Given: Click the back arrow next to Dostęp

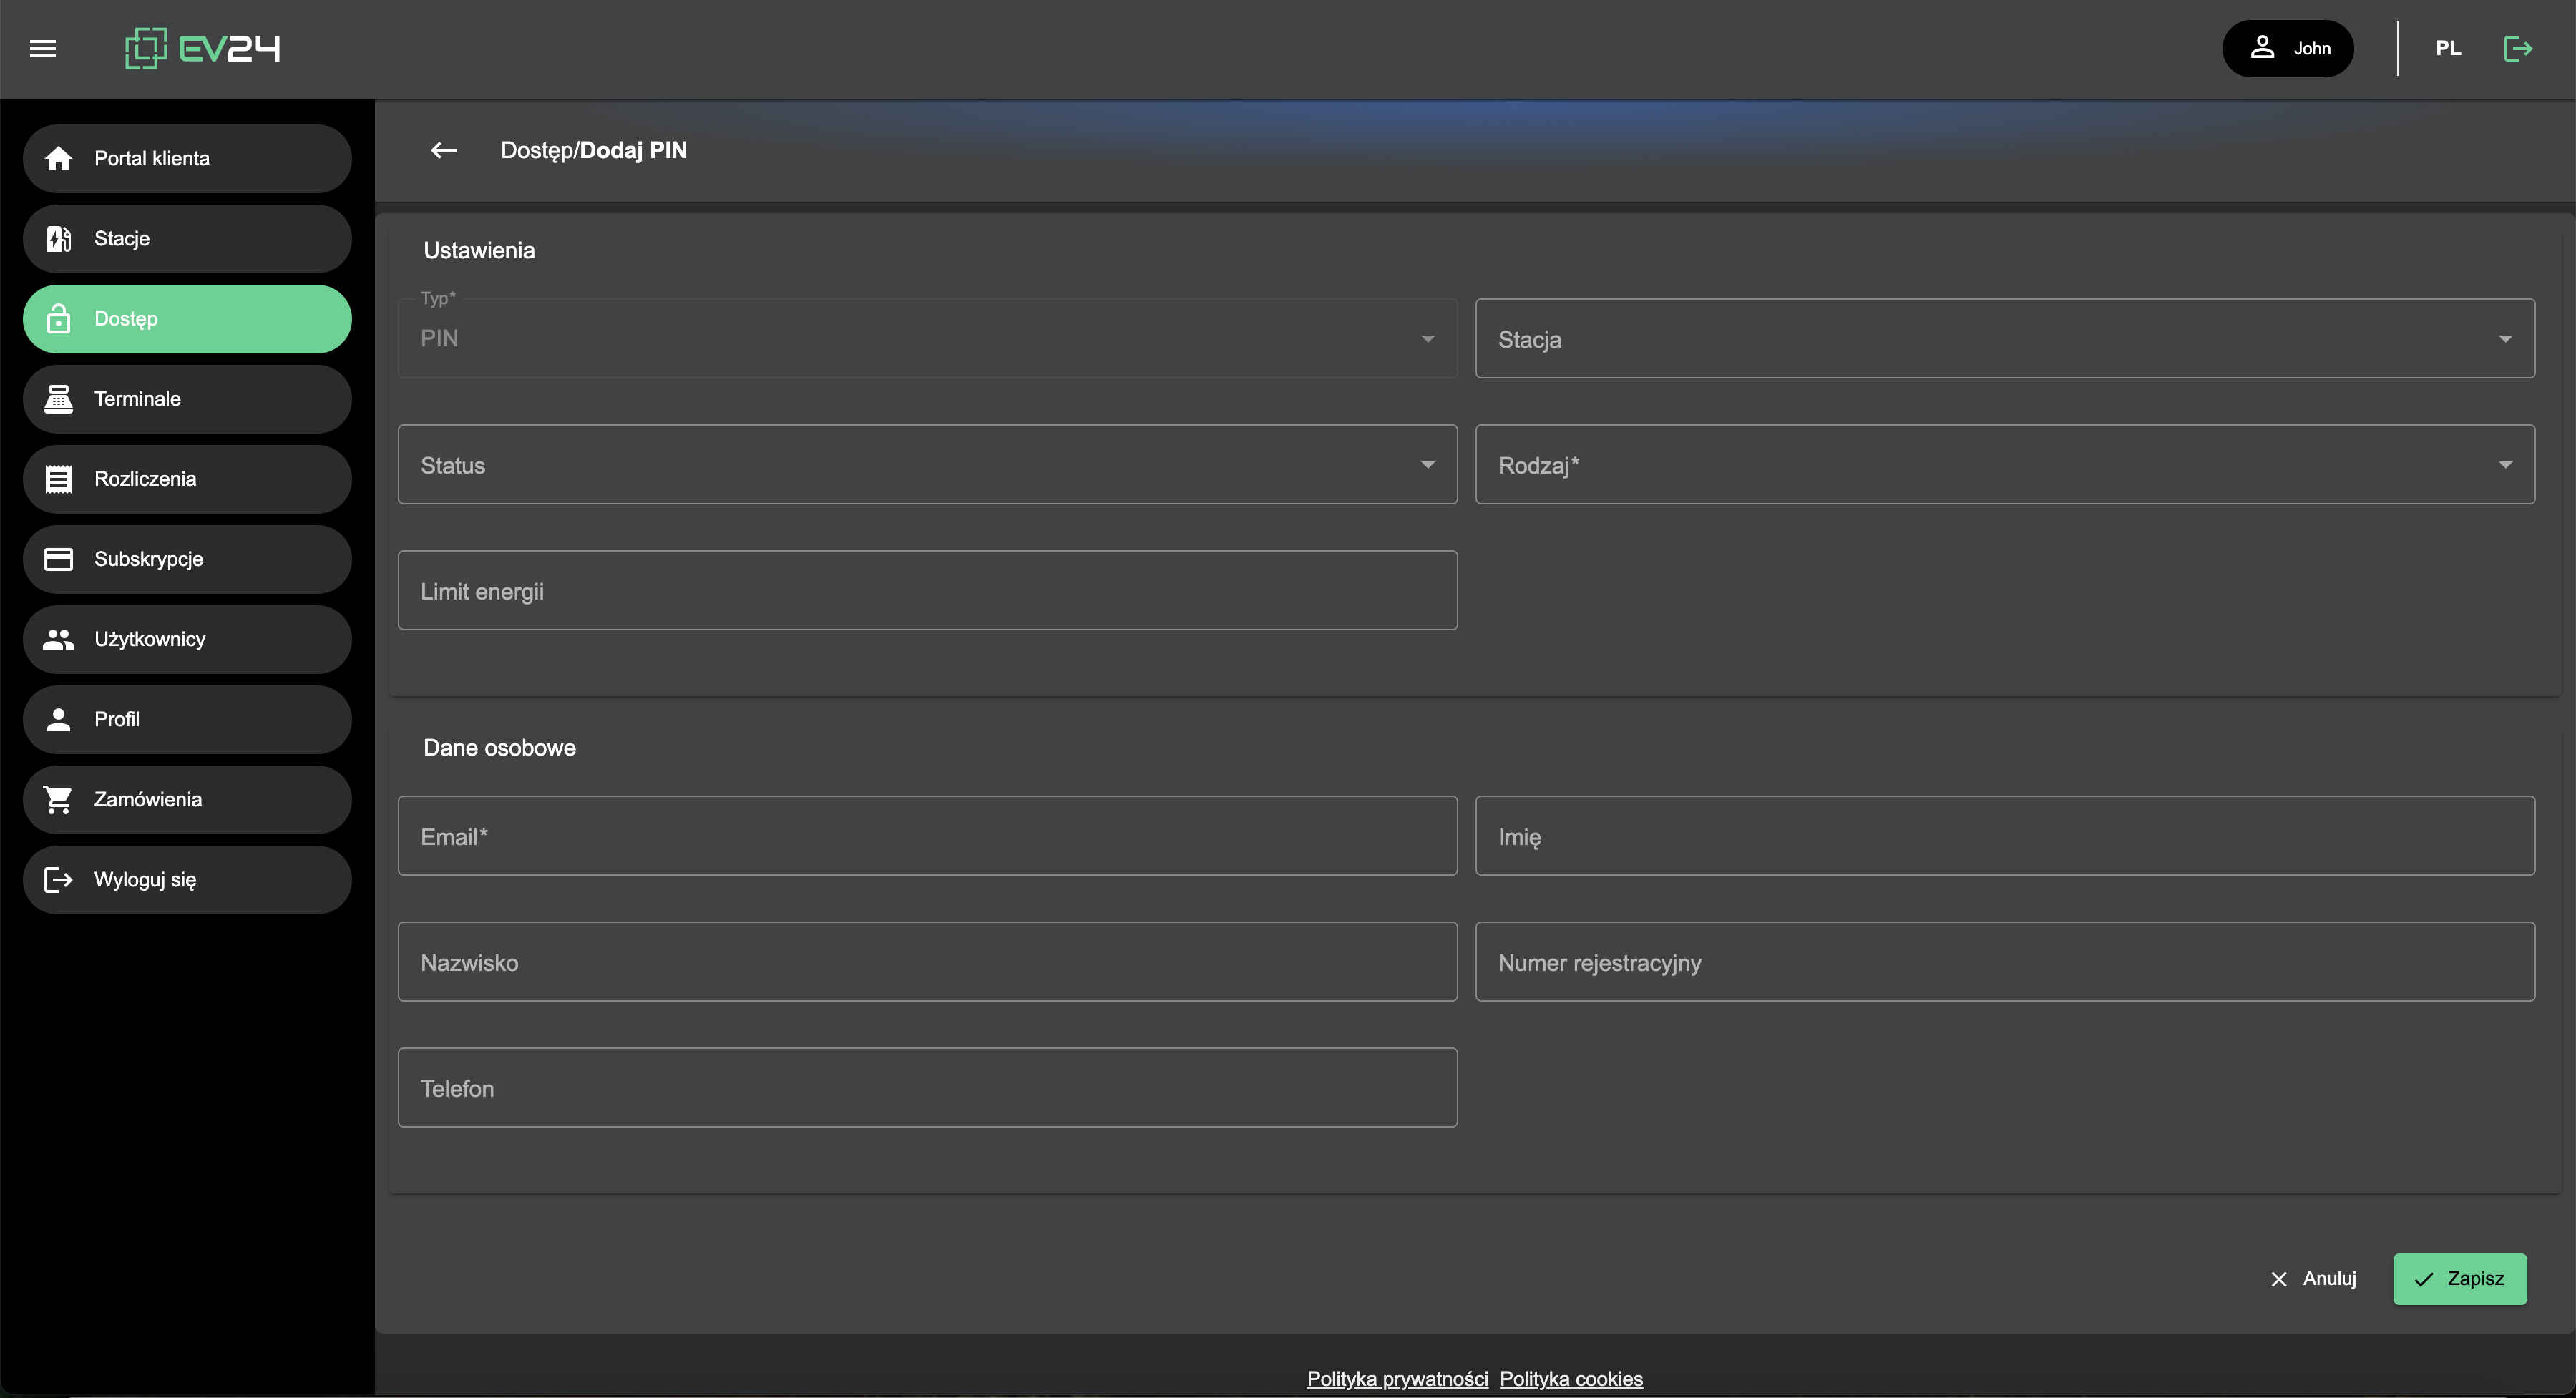Looking at the screenshot, I should (443, 150).
